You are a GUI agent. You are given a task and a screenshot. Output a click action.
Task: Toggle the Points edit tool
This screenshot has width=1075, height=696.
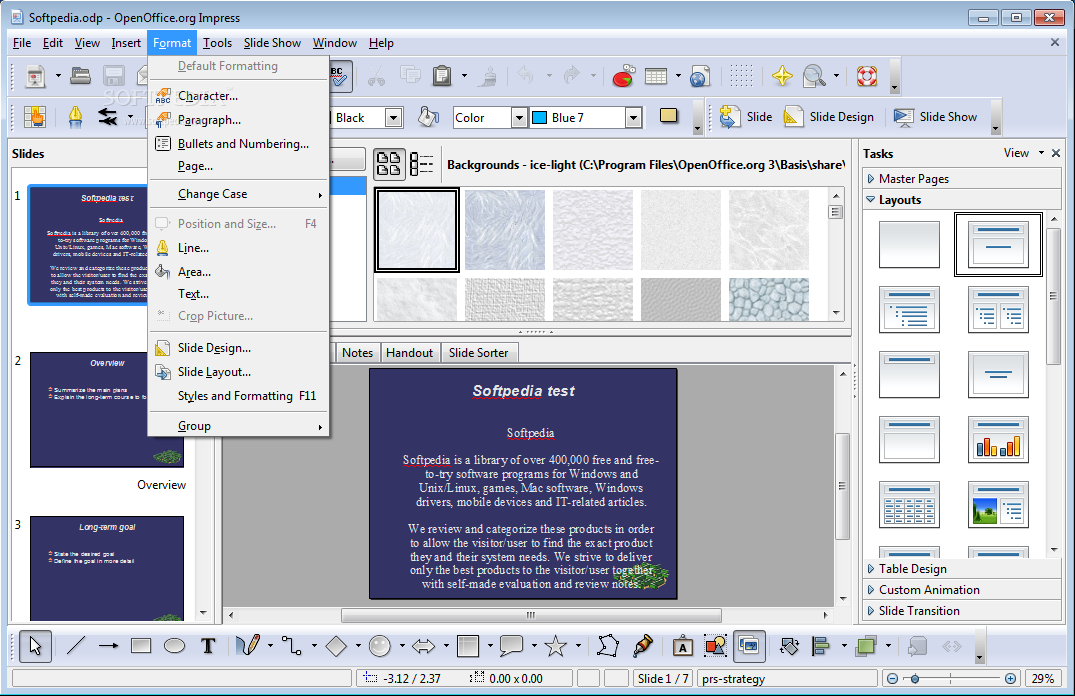pos(608,646)
